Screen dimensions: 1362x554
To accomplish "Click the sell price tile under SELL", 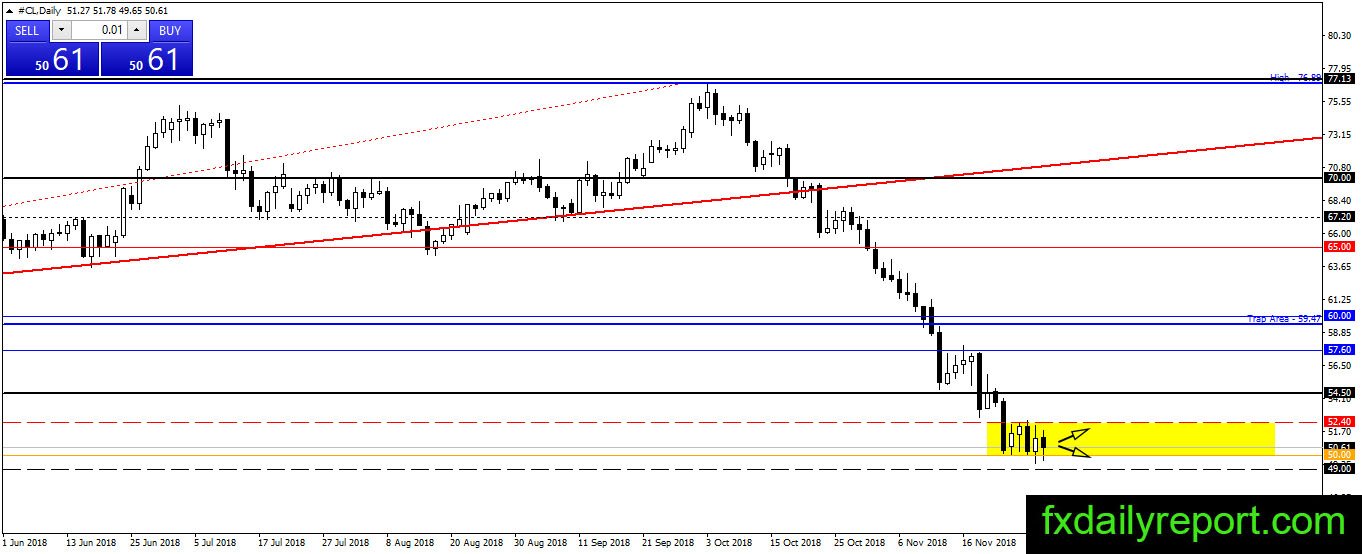I will point(52,59).
